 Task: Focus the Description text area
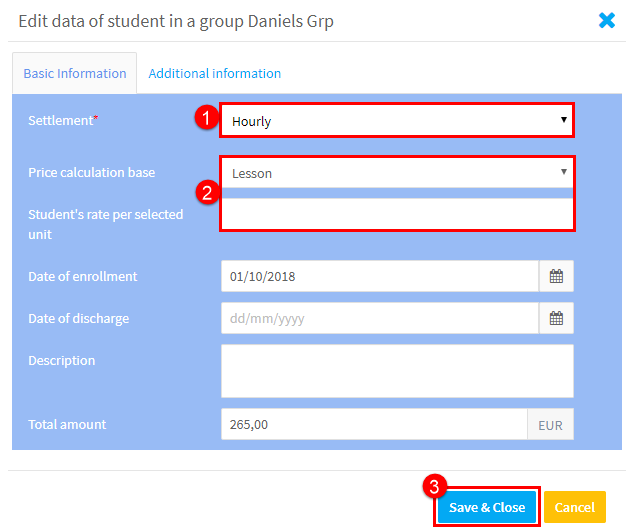point(397,371)
